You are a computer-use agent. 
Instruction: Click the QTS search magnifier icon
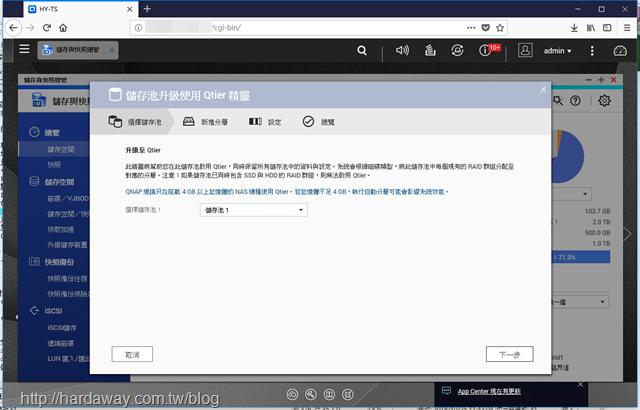(362, 51)
